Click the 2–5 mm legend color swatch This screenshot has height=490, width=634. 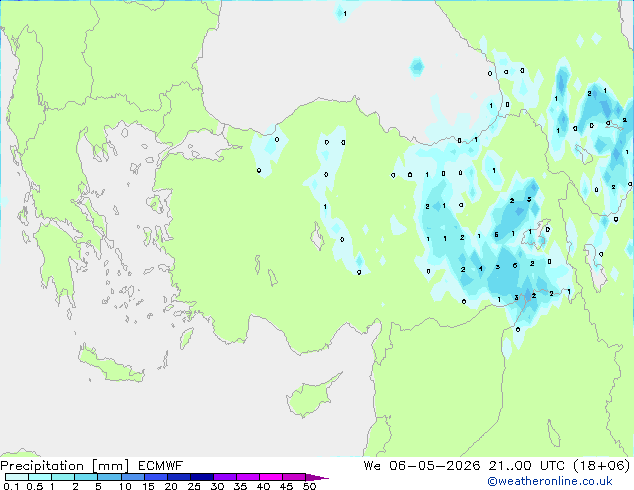pyautogui.click(x=86, y=477)
